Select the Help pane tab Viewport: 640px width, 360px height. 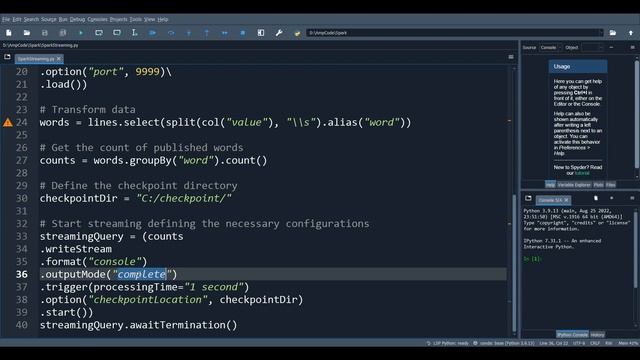[550, 185]
